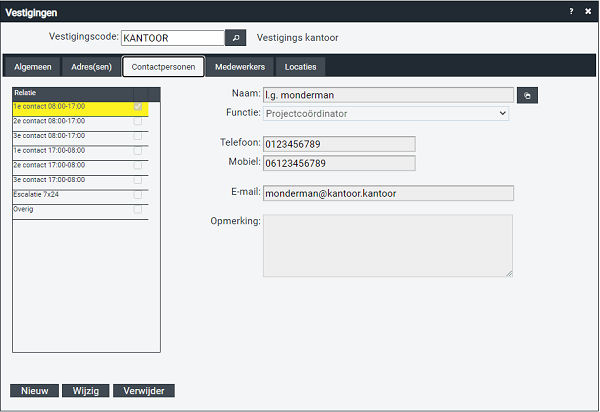Image resolution: width=600 pixels, height=412 pixels.
Task: Click the lookup icon beside the Naam field
Action: pyautogui.click(x=527, y=96)
